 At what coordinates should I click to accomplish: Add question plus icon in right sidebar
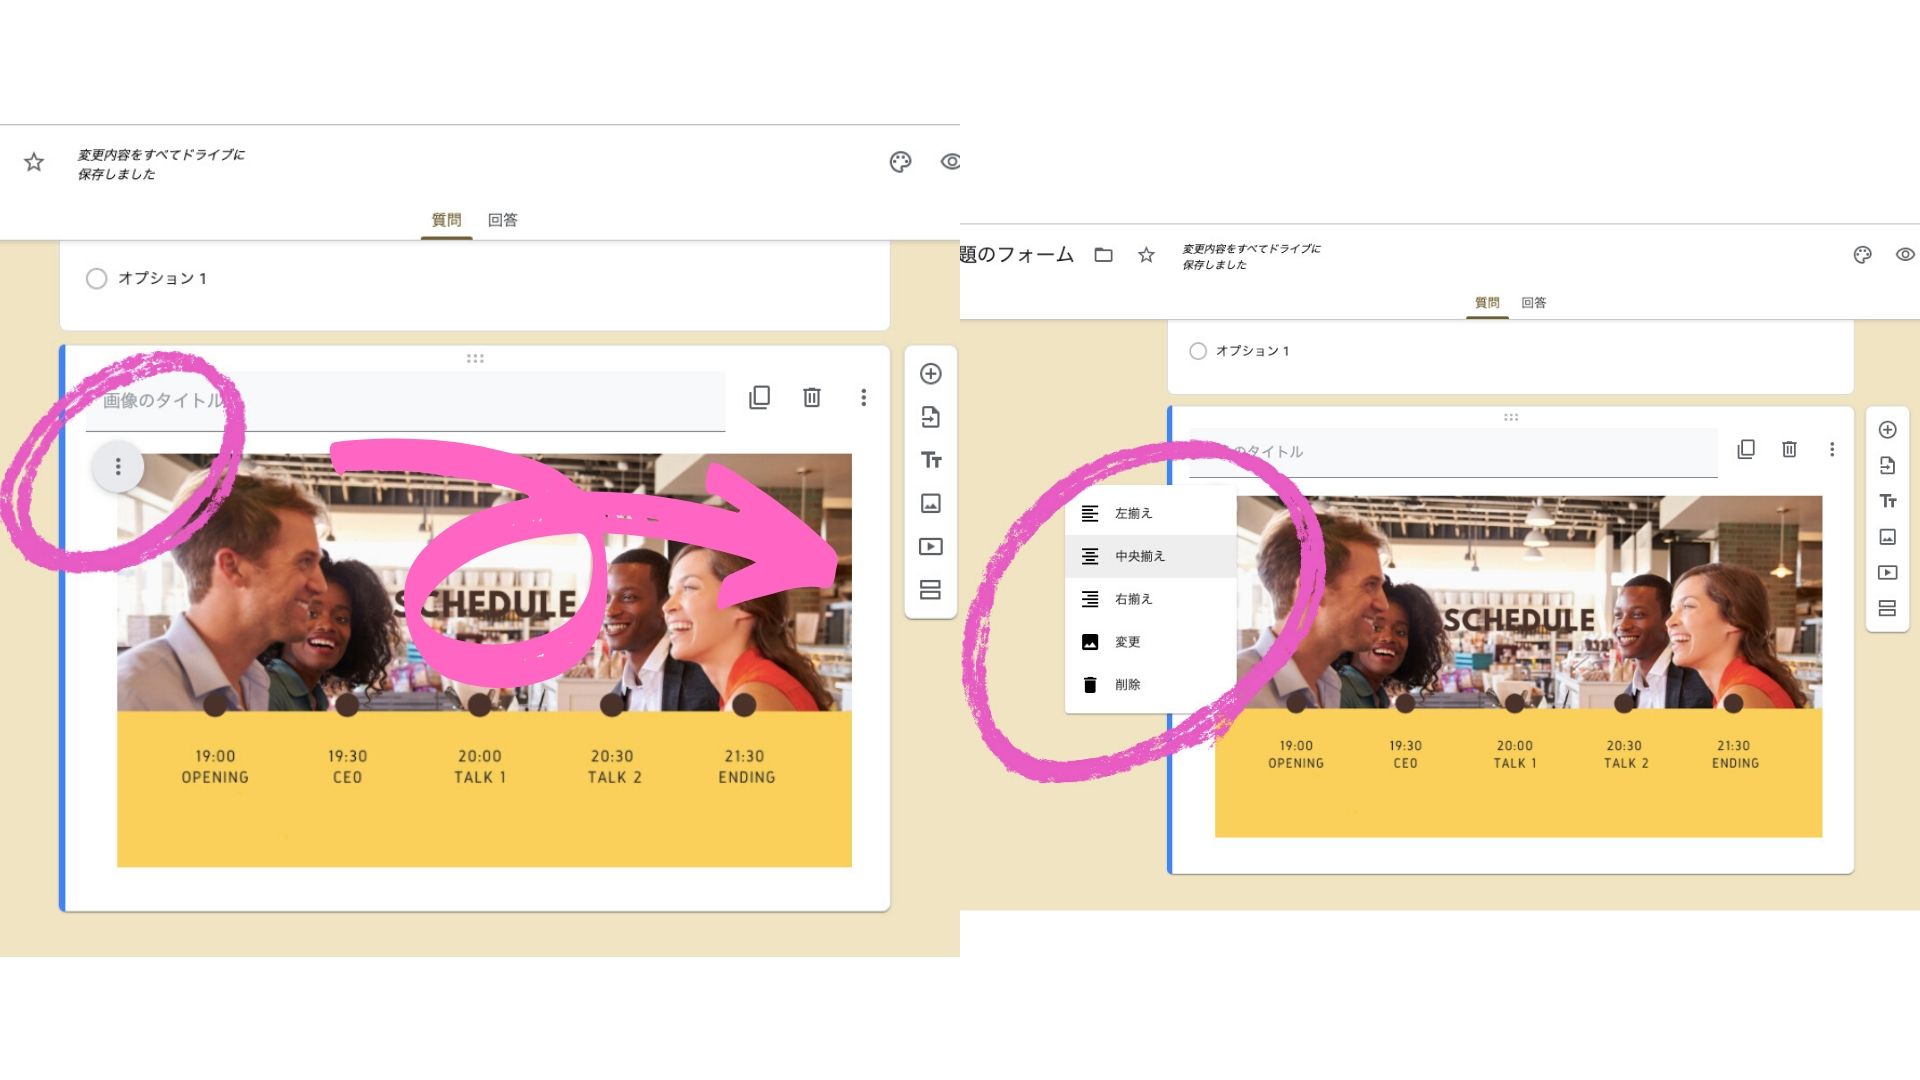pos(1887,430)
